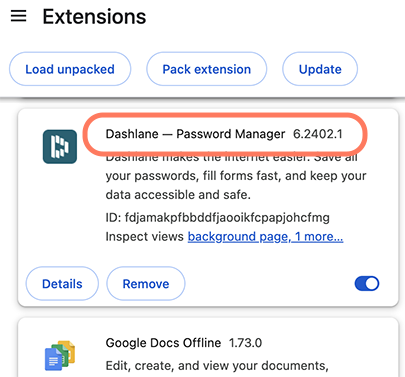The image size is (405, 377).
Task: Open Details for Dashlane extension
Action: 62,284
